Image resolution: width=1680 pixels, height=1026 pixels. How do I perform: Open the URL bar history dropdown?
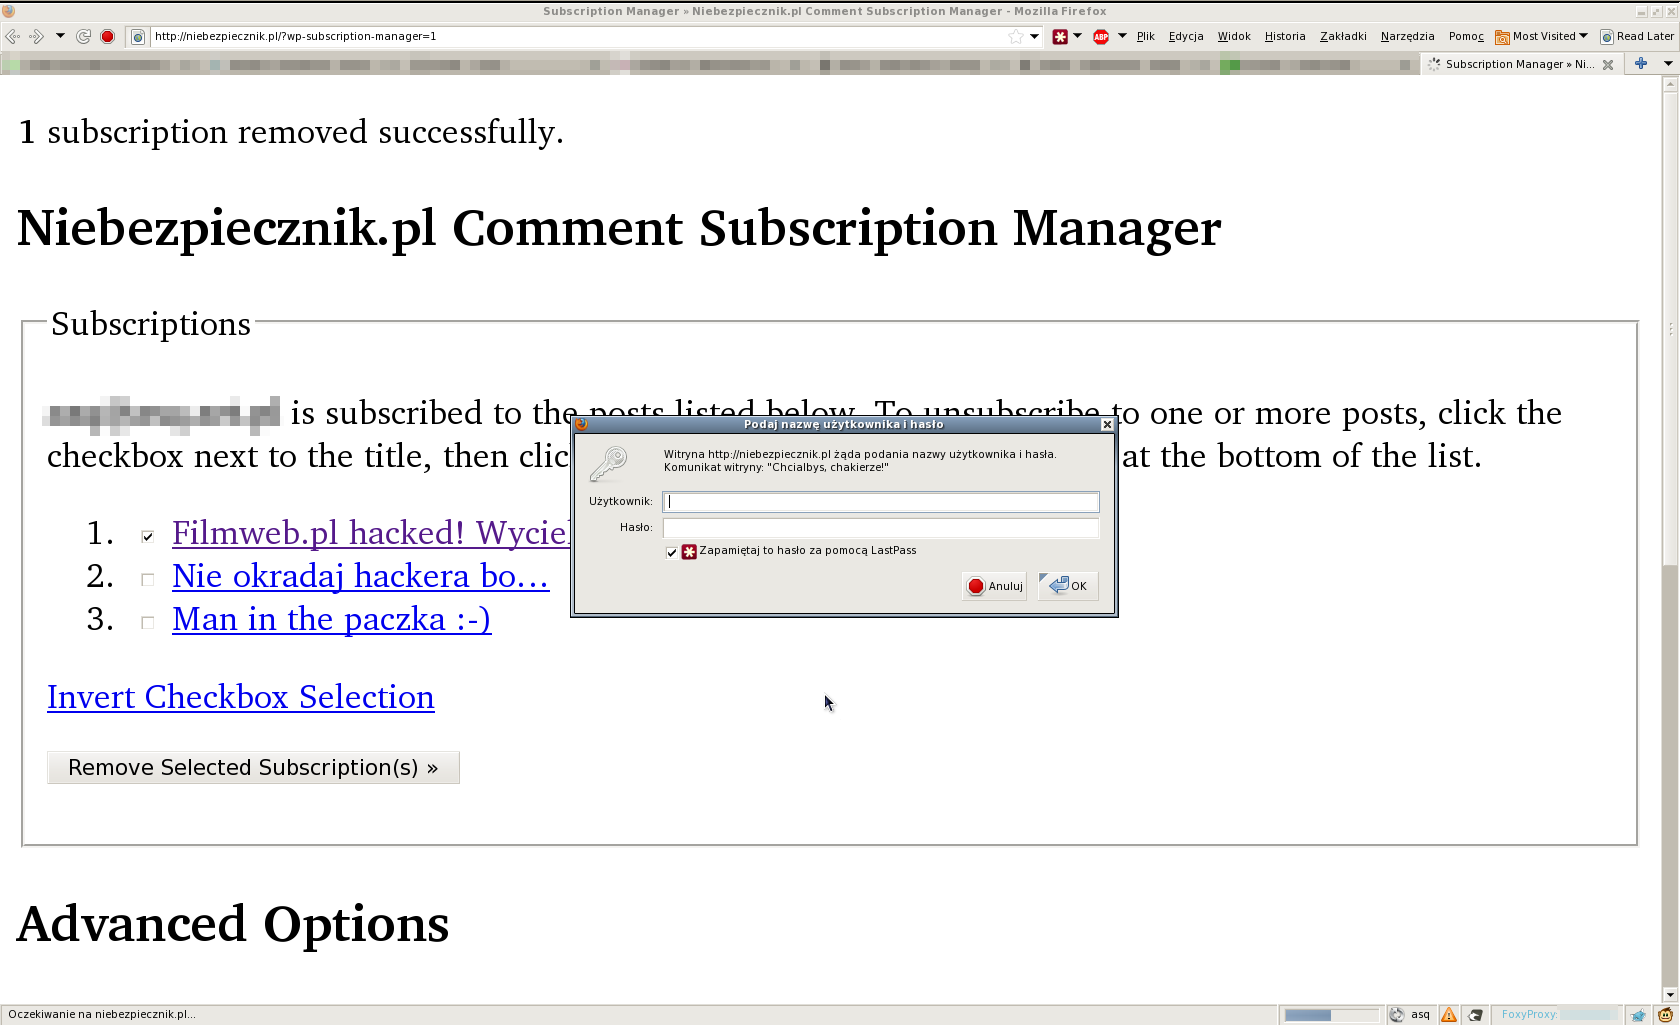pos(1034,36)
